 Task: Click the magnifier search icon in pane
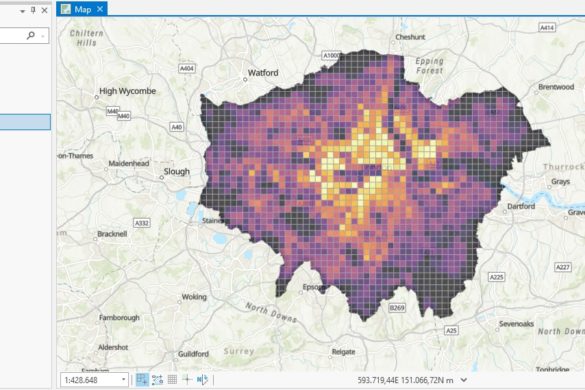(x=31, y=35)
